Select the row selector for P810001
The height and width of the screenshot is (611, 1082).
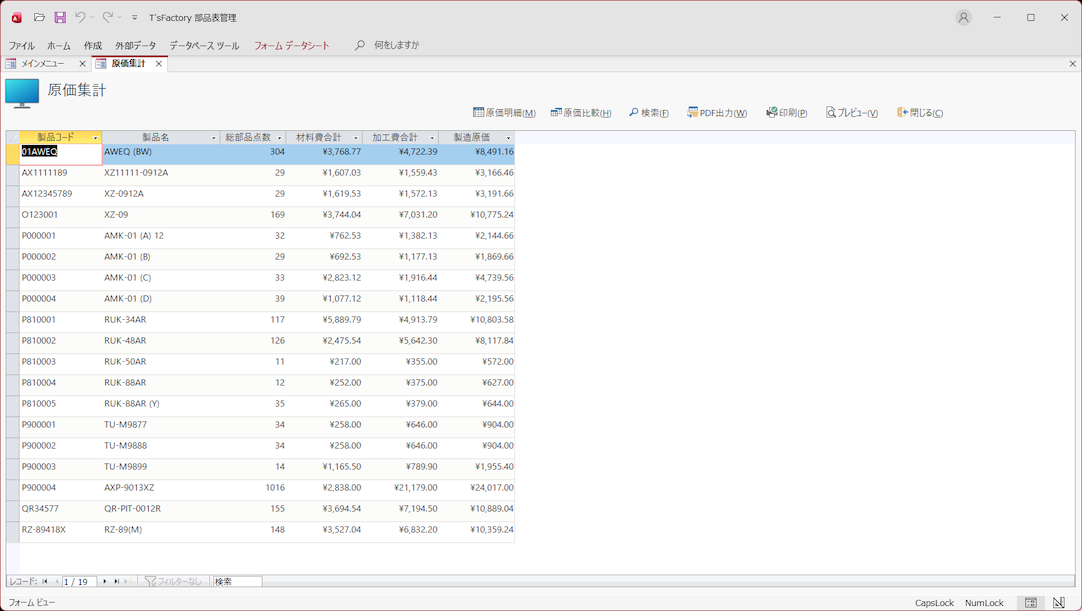point(12,320)
